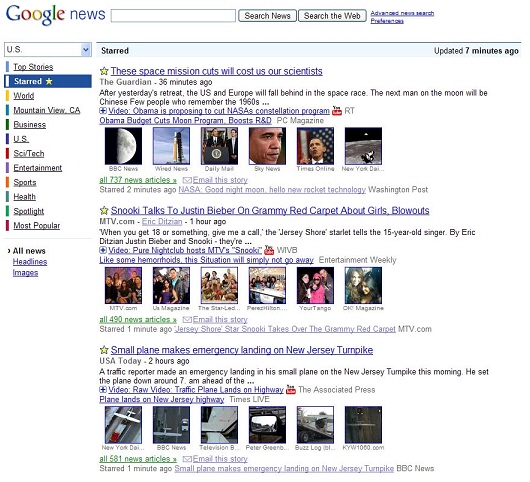Click PerezHilton thumbnail

(x=267, y=286)
